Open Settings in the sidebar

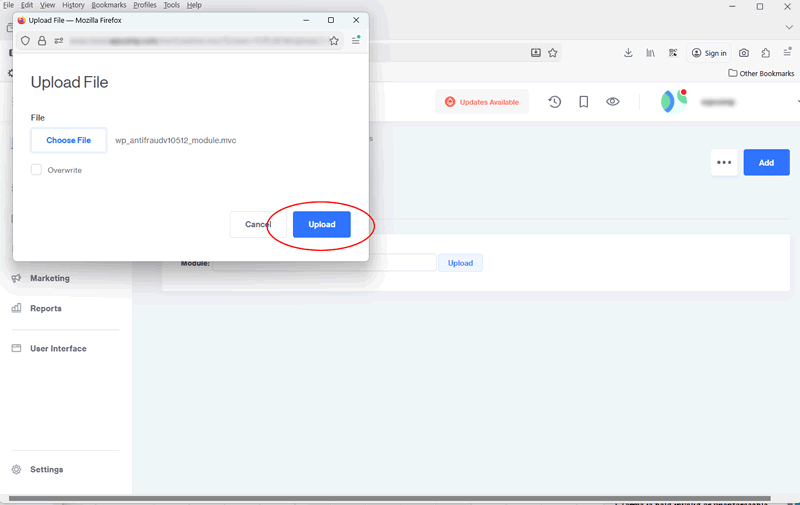(46, 469)
